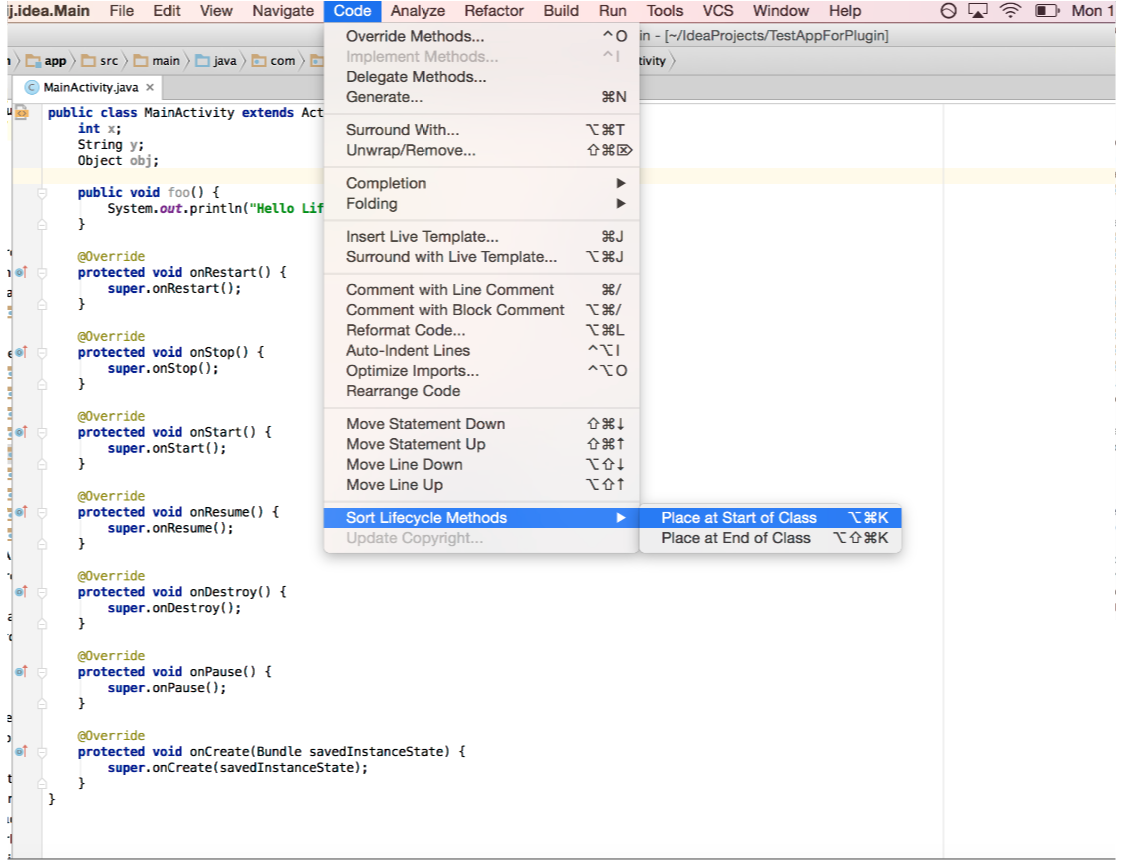The image size is (1148, 862).
Task: Select Generate menu entry
Action: tap(482, 97)
